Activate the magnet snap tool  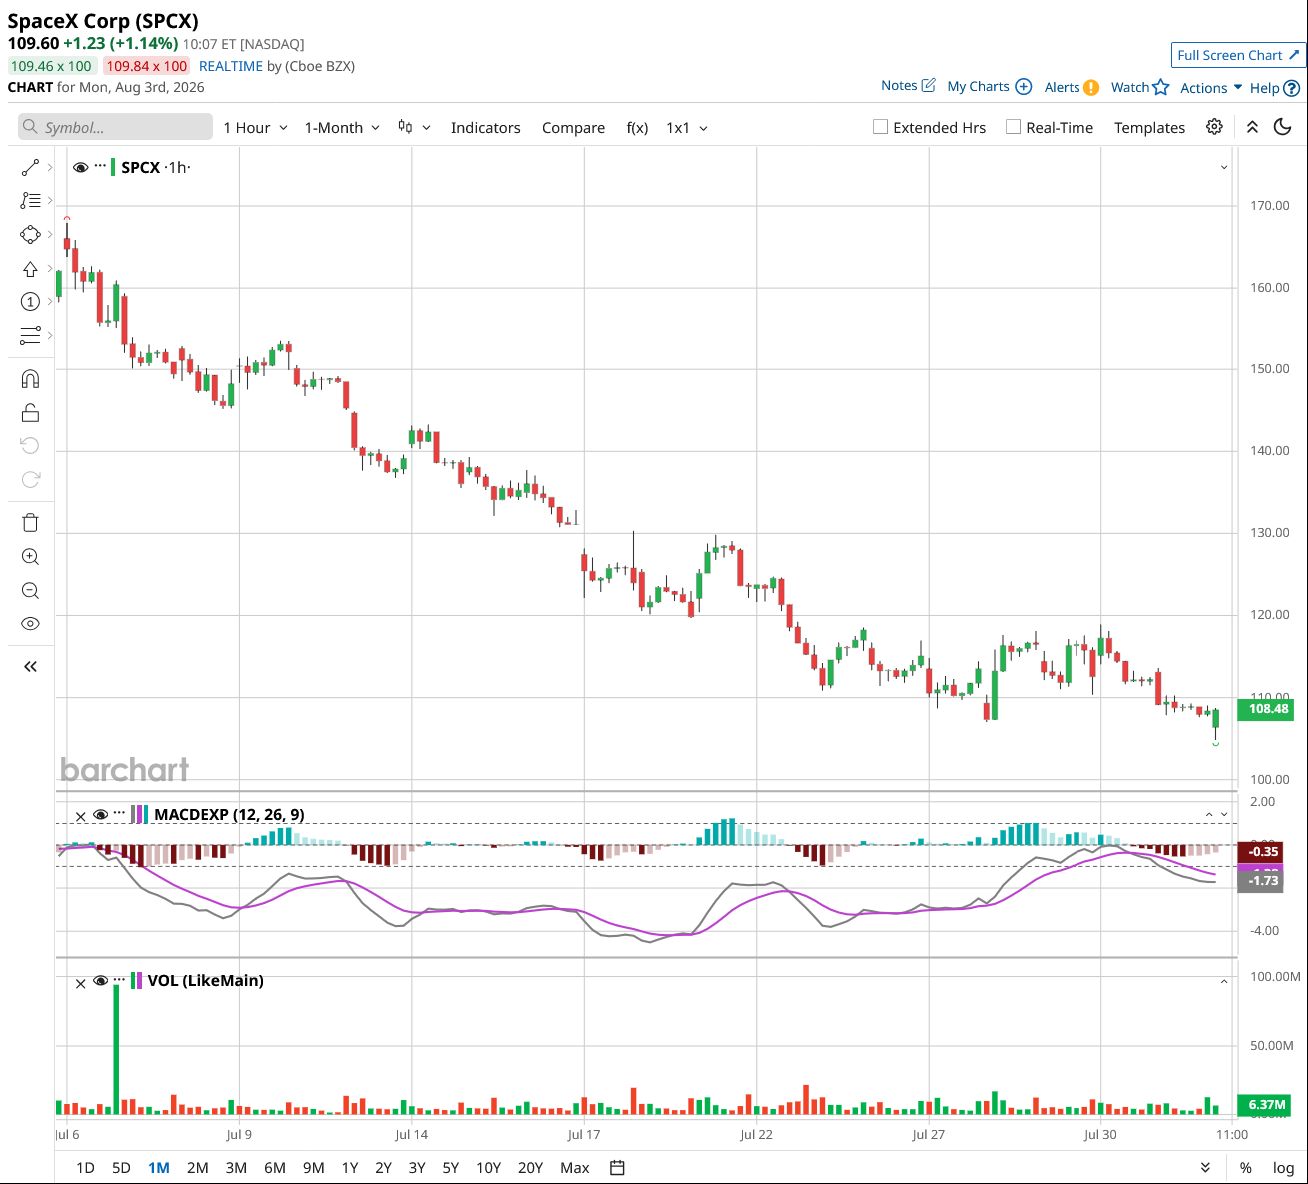[30, 379]
